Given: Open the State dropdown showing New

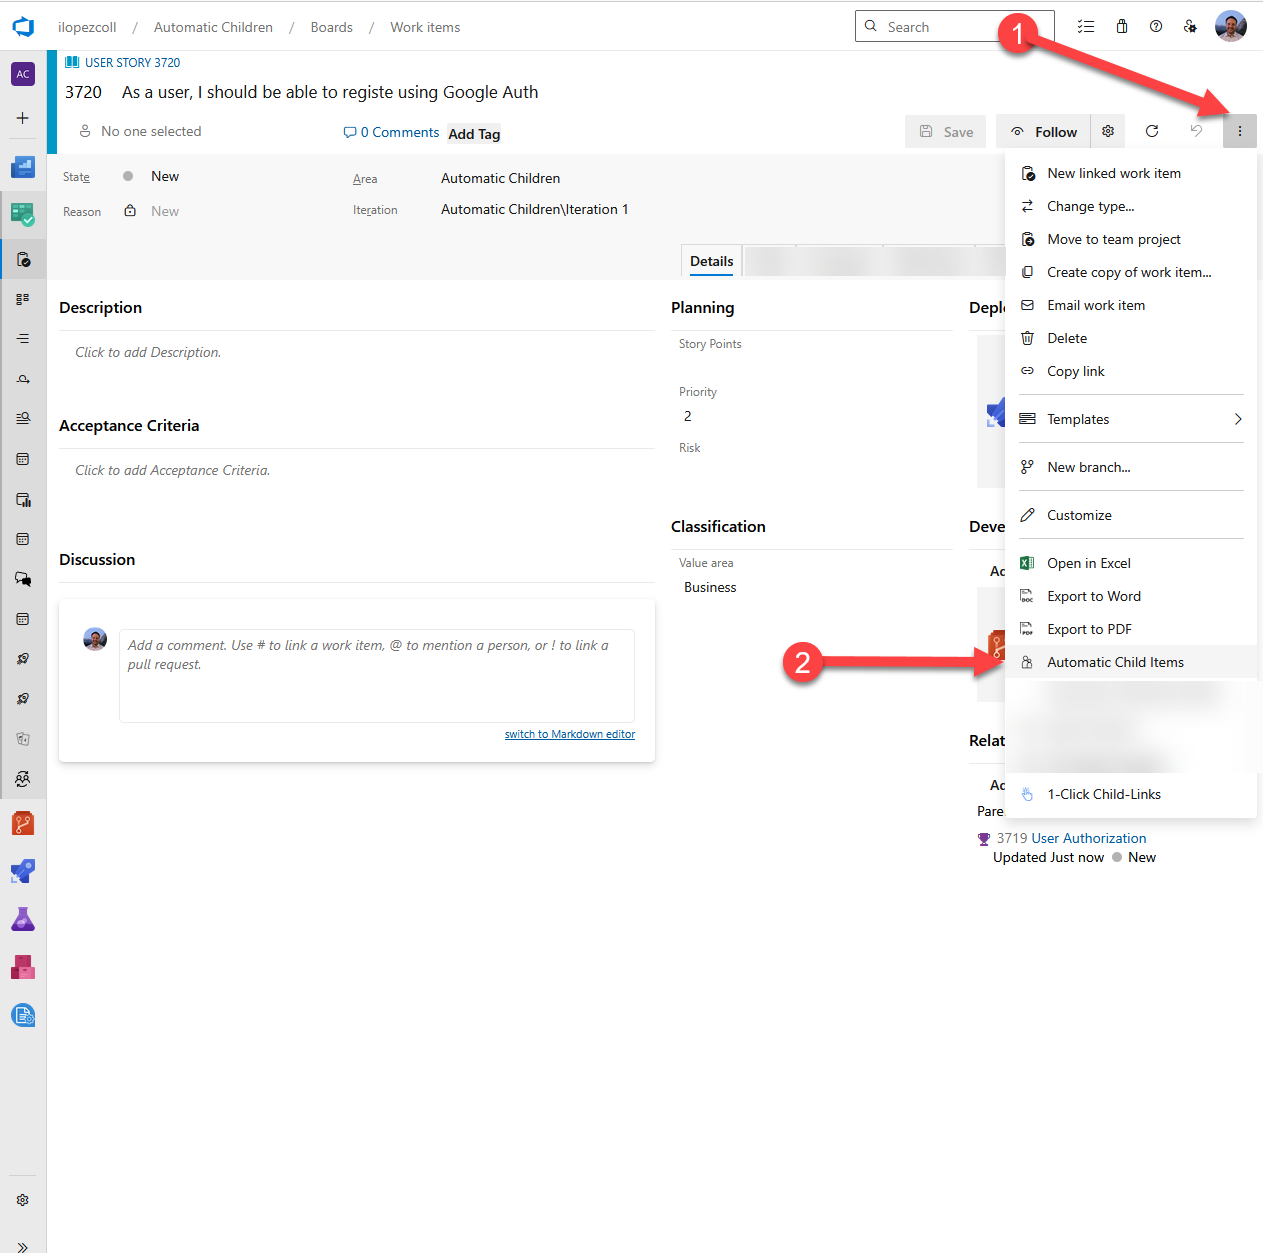Looking at the screenshot, I should coord(165,177).
